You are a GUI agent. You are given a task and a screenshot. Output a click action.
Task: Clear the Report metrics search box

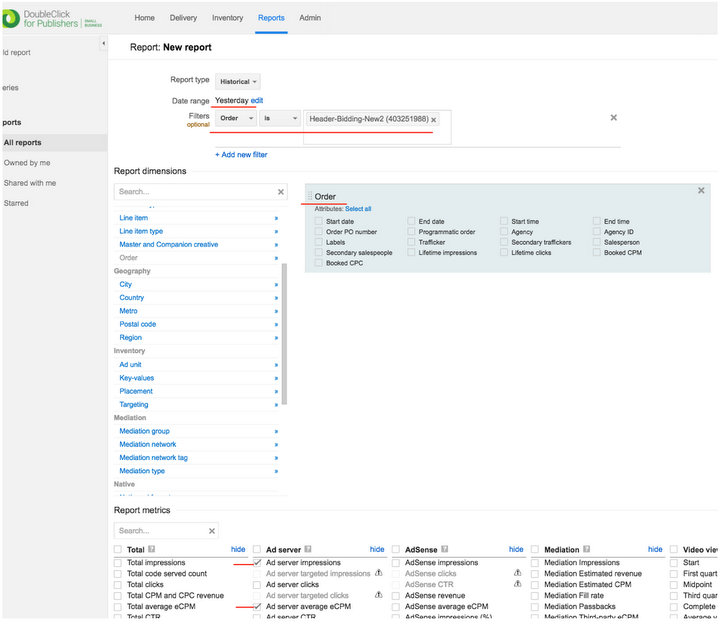coord(211,531)
